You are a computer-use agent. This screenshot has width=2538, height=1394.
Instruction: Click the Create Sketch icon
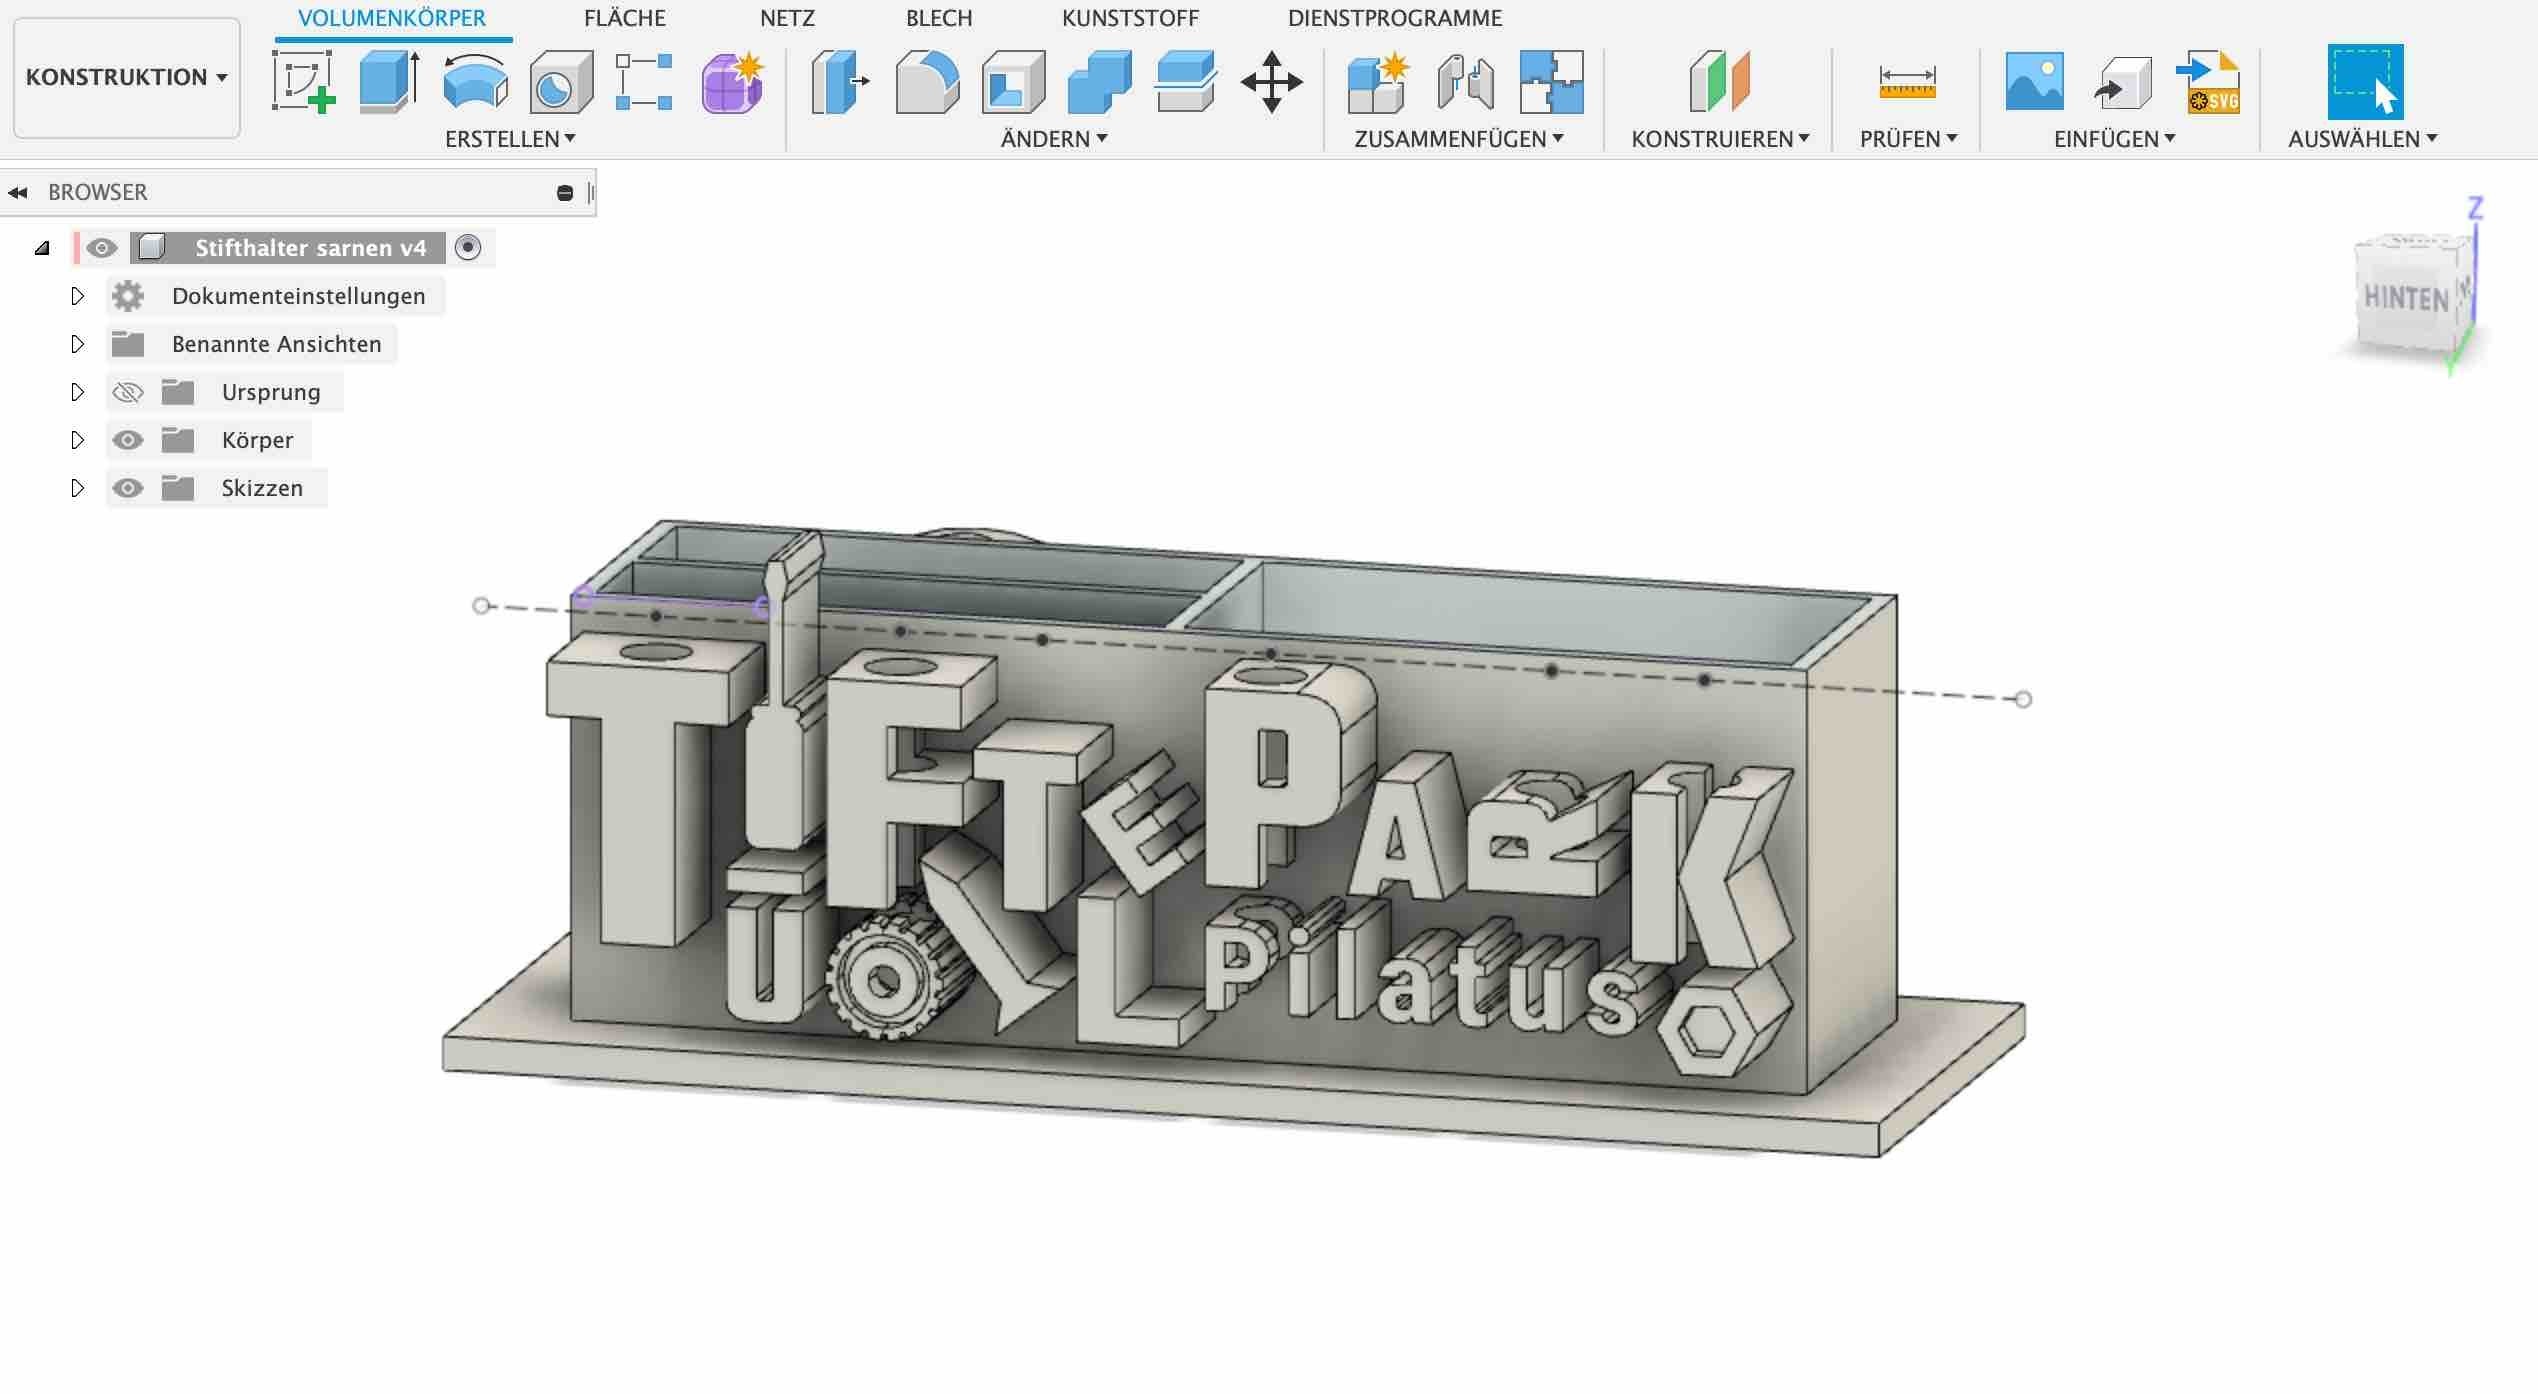[303, 82]
